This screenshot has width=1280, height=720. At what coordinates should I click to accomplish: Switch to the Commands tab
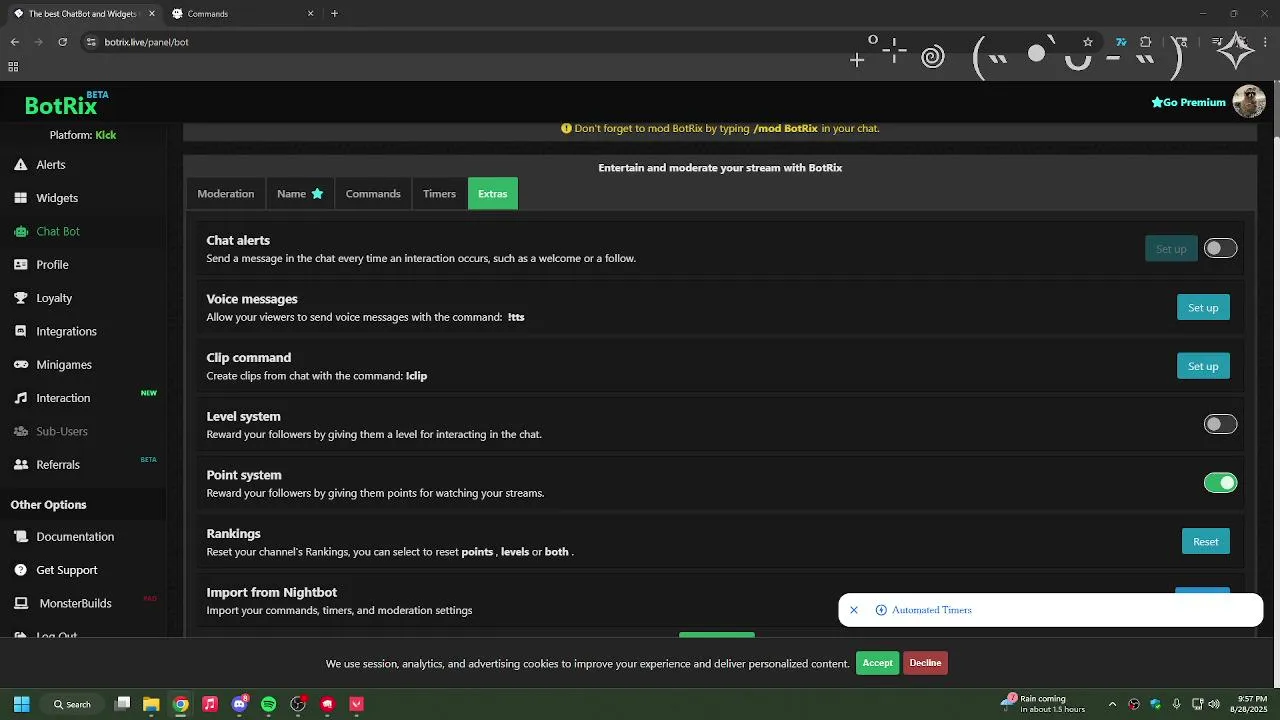[373, 194]
